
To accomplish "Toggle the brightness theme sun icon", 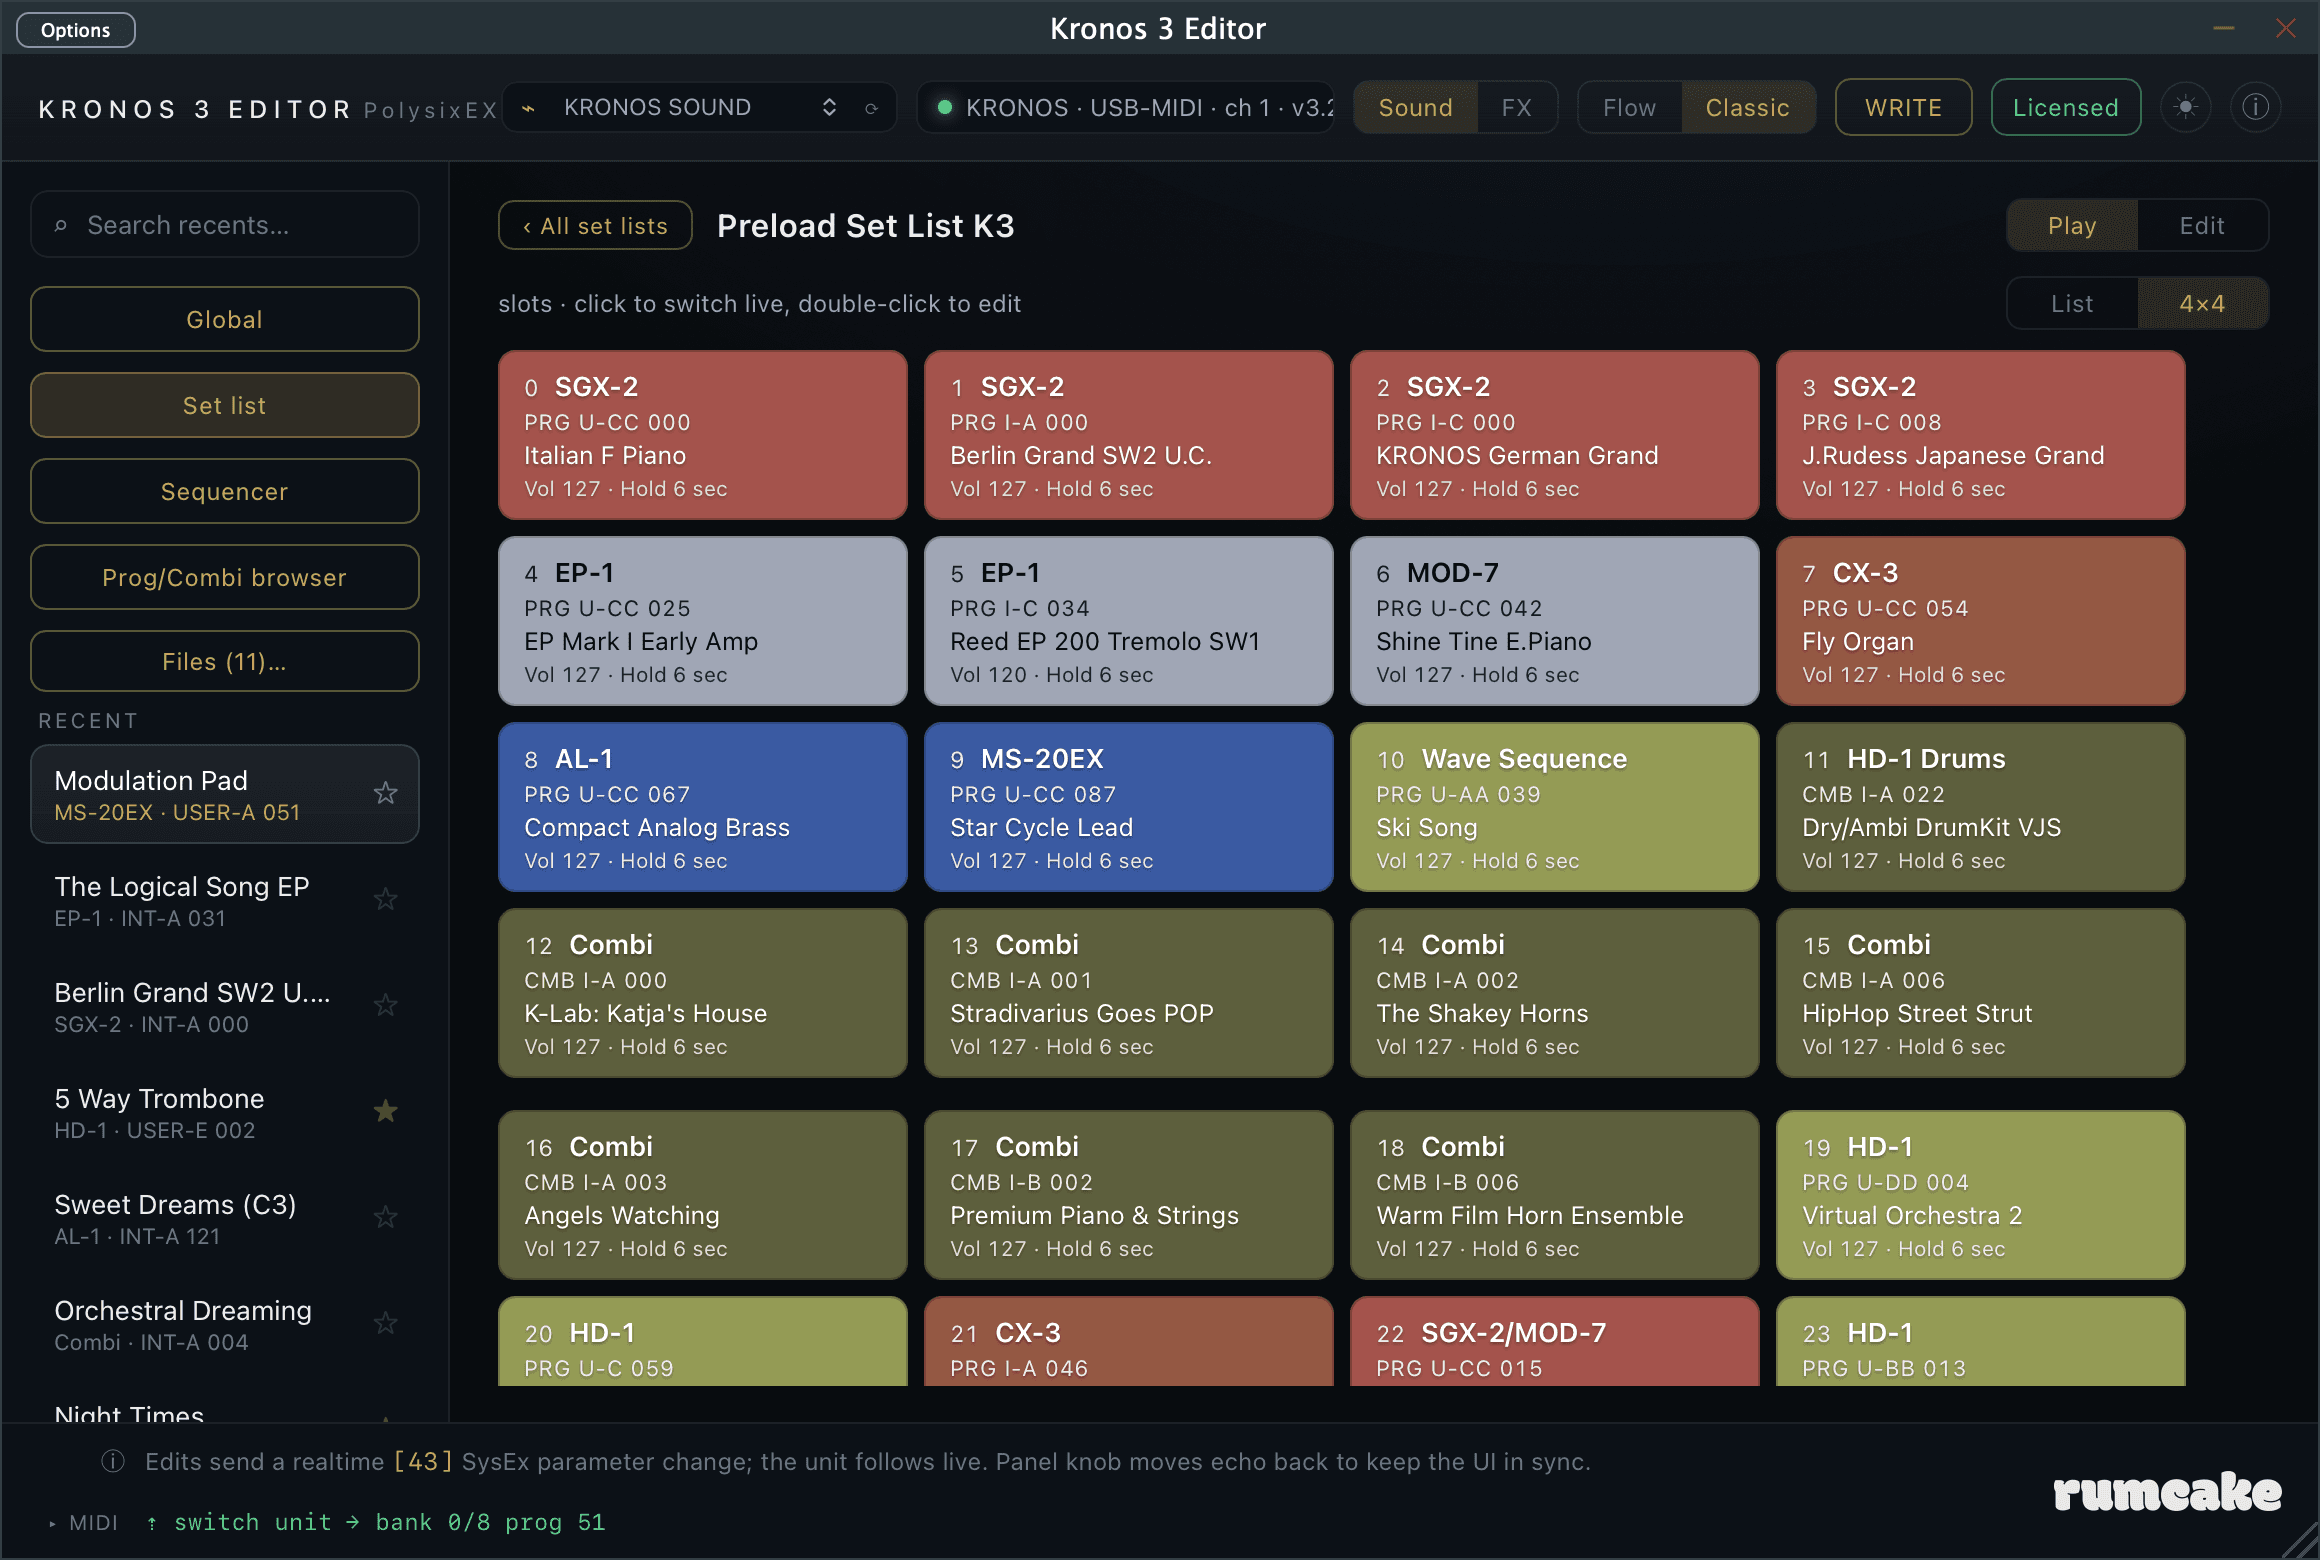I will click(2186, 107).
